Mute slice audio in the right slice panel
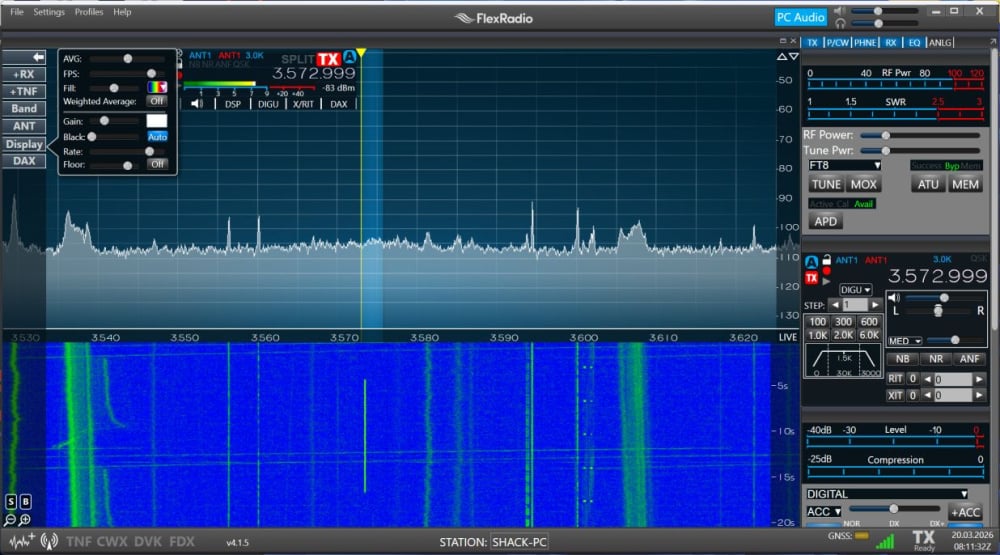Image resolution: width=1000 pixels, height=555 pixels. click(894, 298)
